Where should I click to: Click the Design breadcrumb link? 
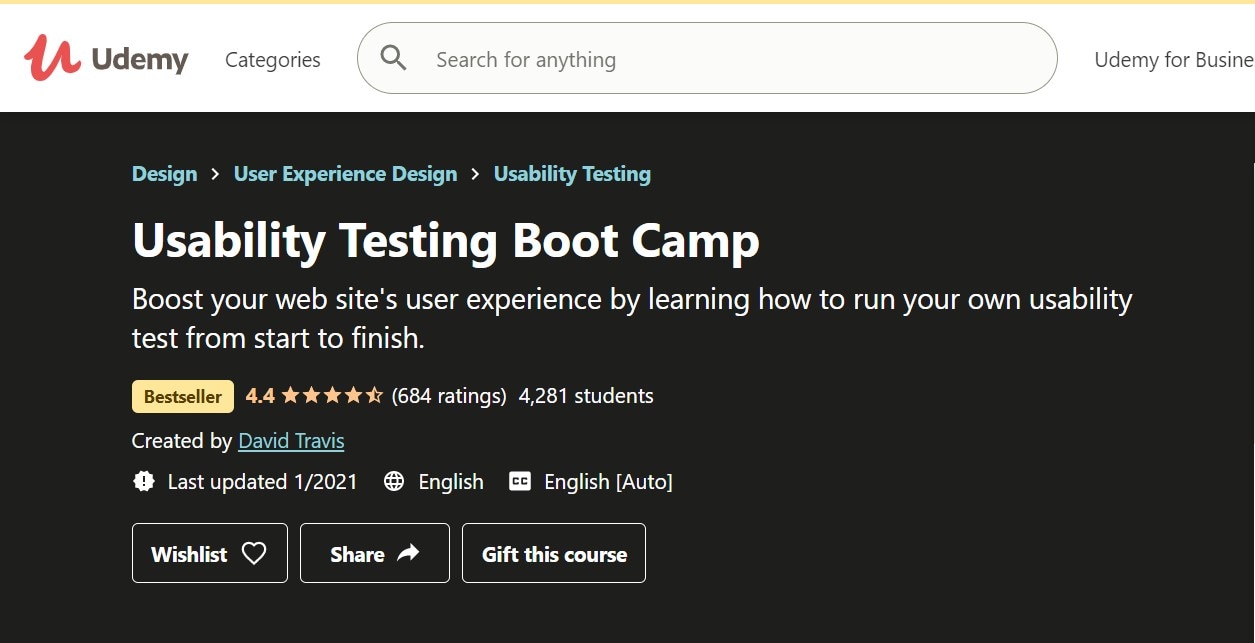coord(164,174)
